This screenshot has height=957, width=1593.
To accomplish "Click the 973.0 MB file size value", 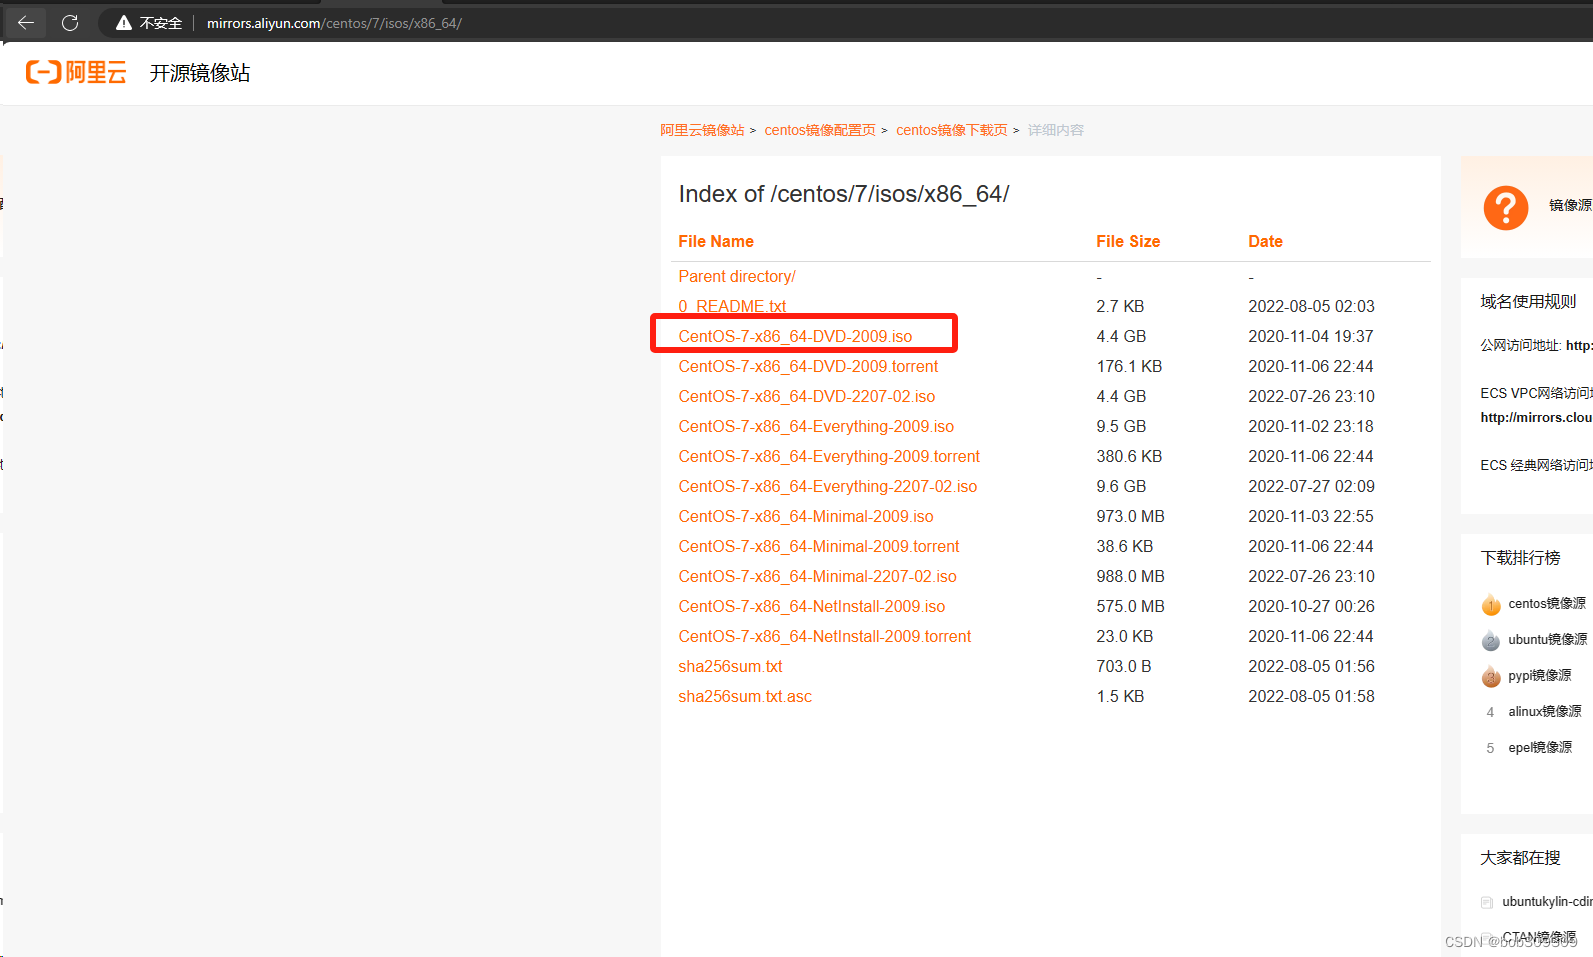I will point(1130,516).
